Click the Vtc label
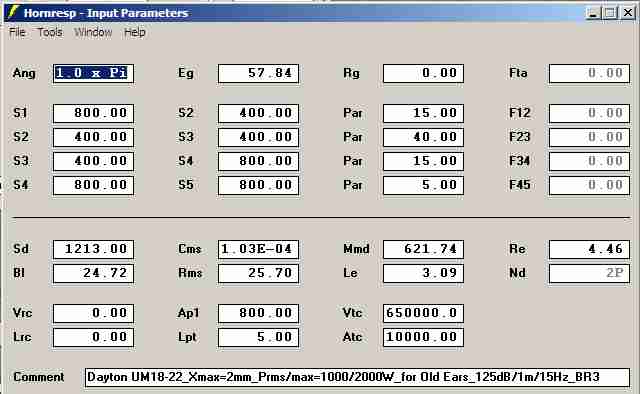The width and height of the screenshot is (640, 394). pyautogui.click(x=353, y=313)
